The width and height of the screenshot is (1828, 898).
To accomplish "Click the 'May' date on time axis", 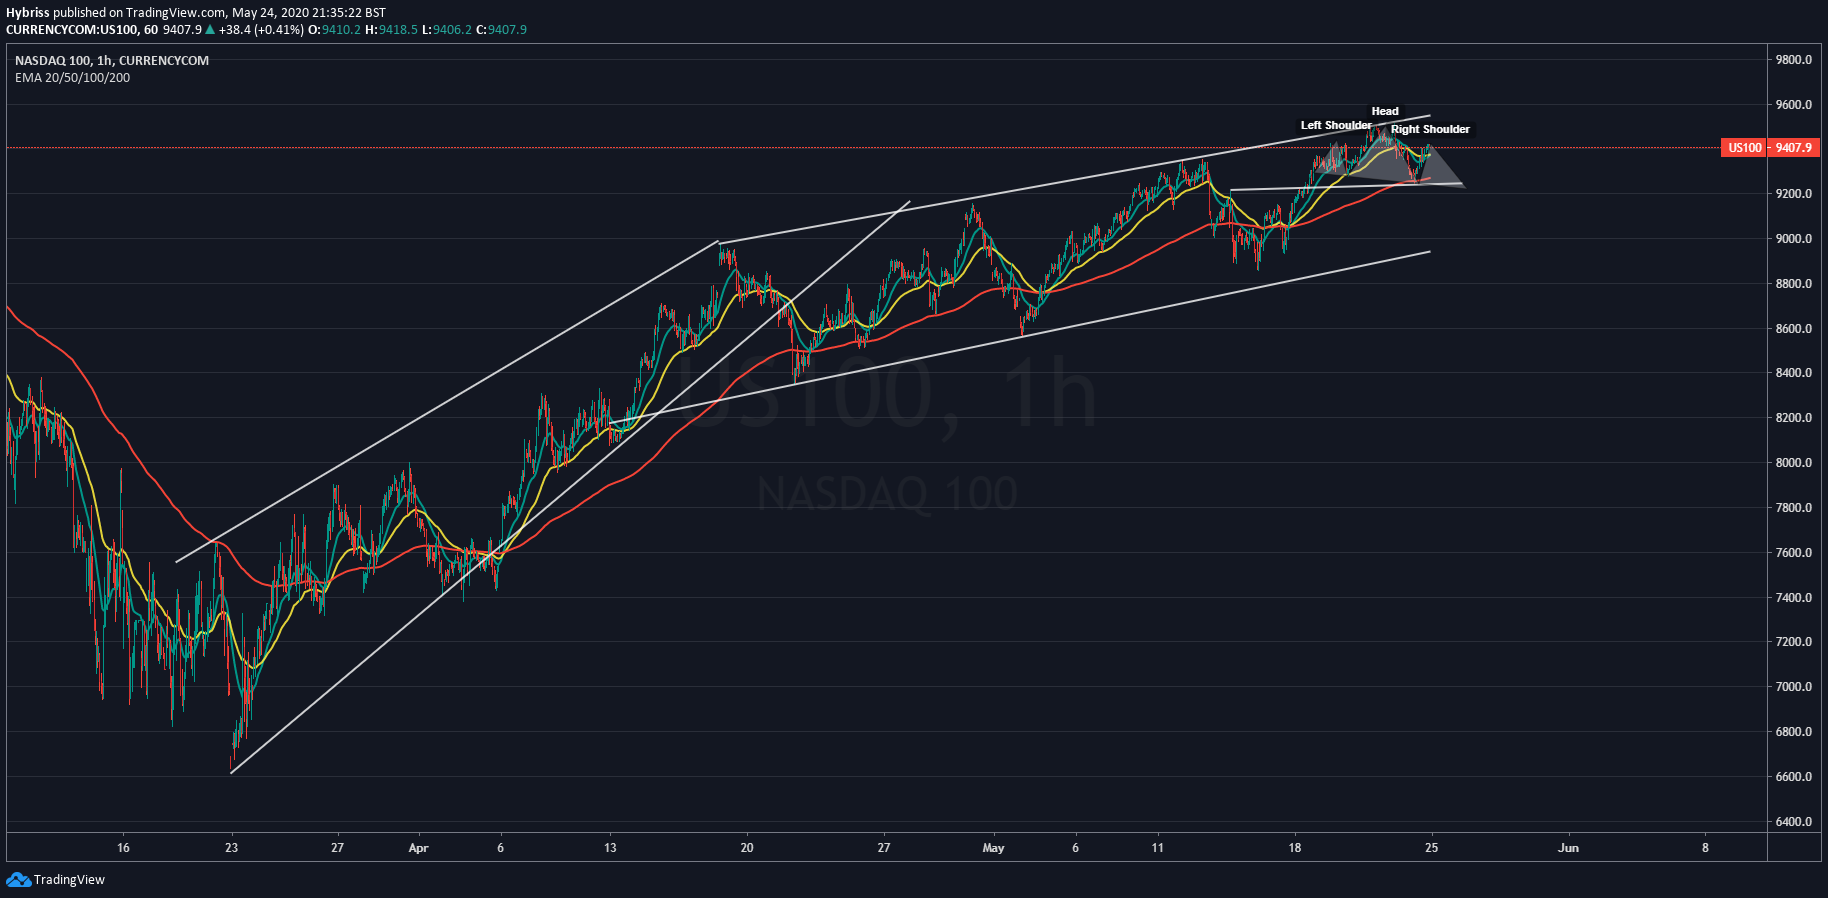I will [x=993, y=848].
